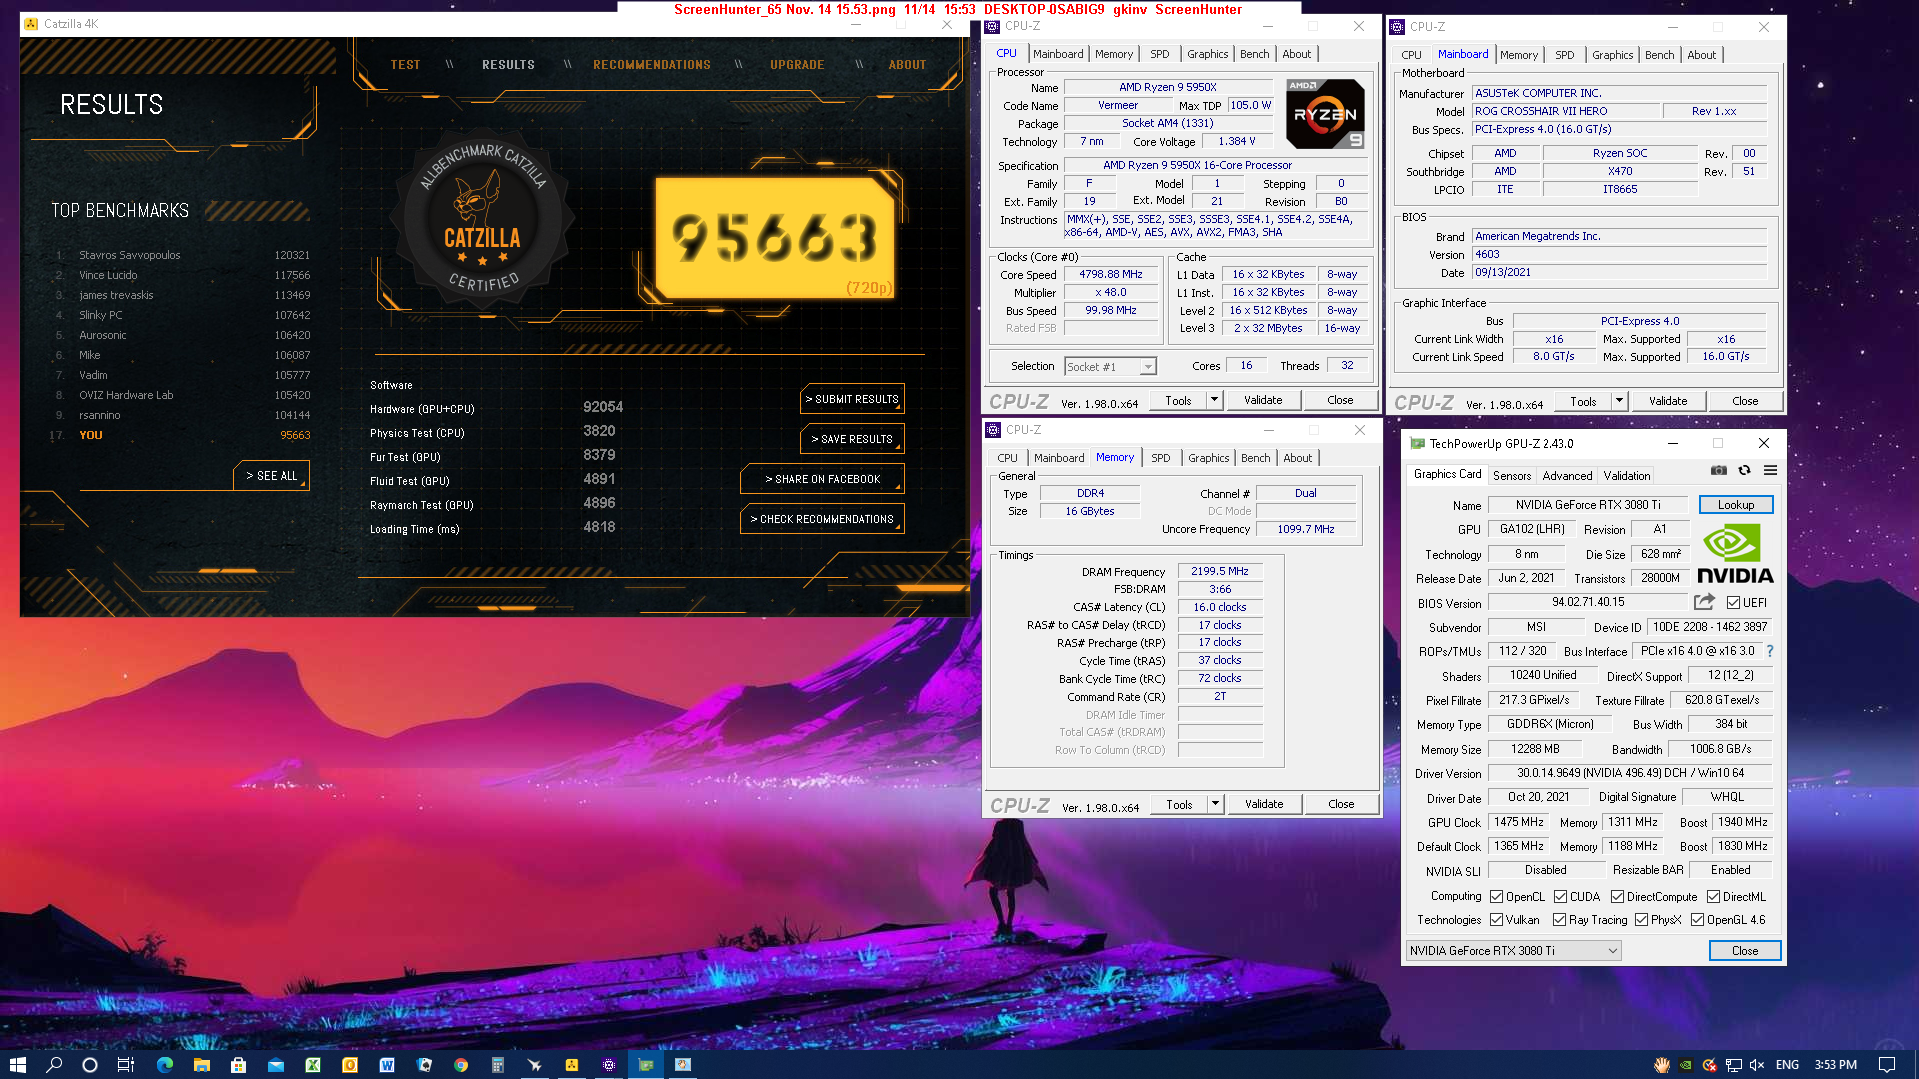
Task: Launch Excel from the taskbar
Action: click(313, 1064)
